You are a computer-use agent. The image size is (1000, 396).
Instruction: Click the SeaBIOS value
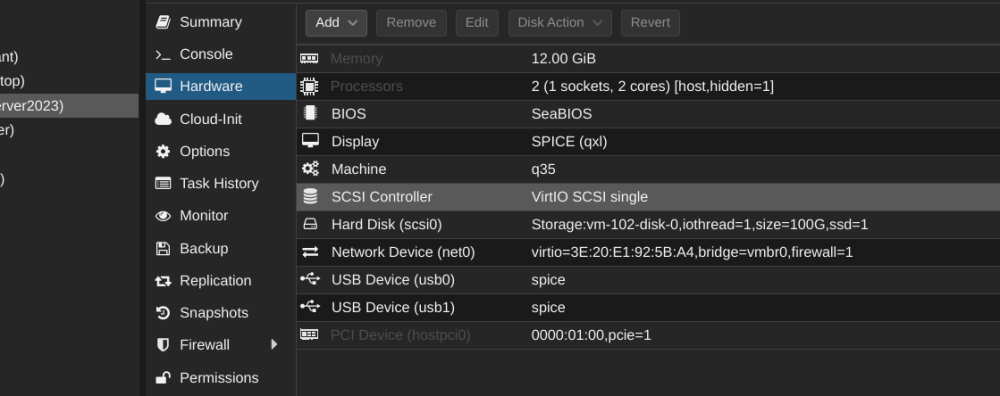click(562, 114)
